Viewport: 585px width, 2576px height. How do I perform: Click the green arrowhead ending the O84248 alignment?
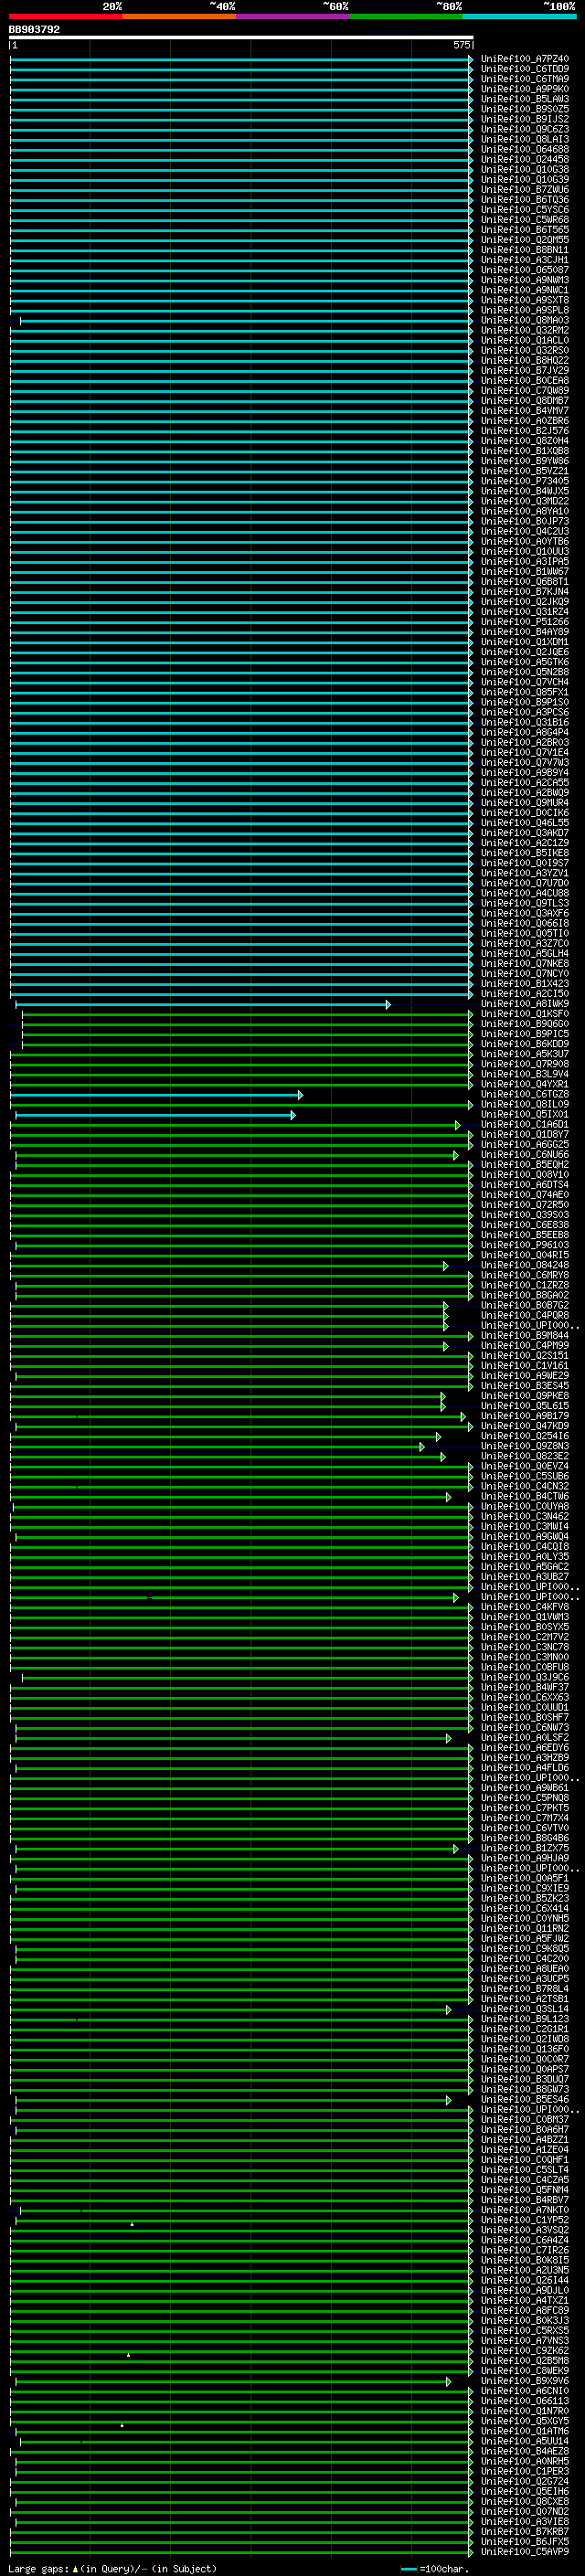[x=446, y=1266]
